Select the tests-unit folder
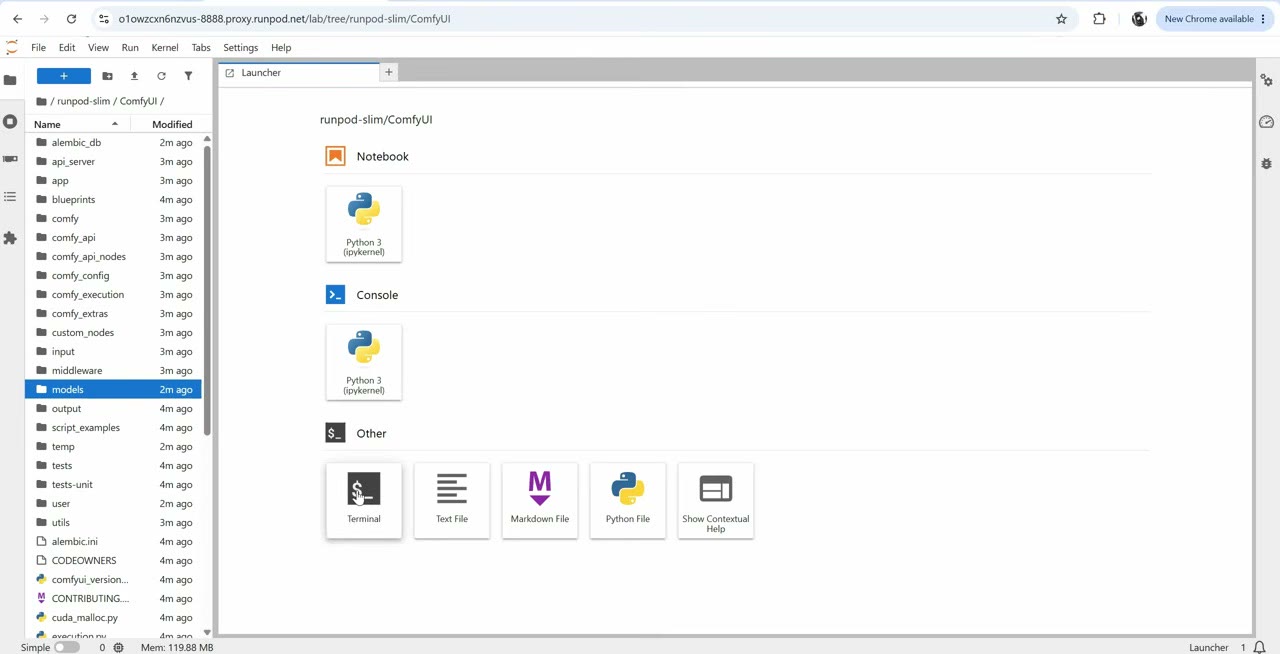1280x654 pixels. pos(113,484)
